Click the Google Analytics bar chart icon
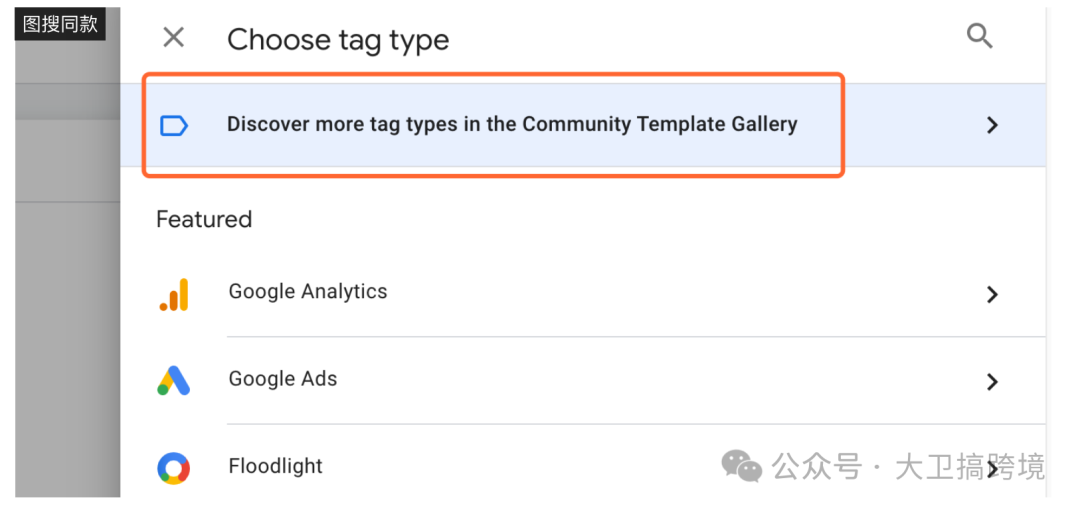1080x510 pixels. [174, 294]
